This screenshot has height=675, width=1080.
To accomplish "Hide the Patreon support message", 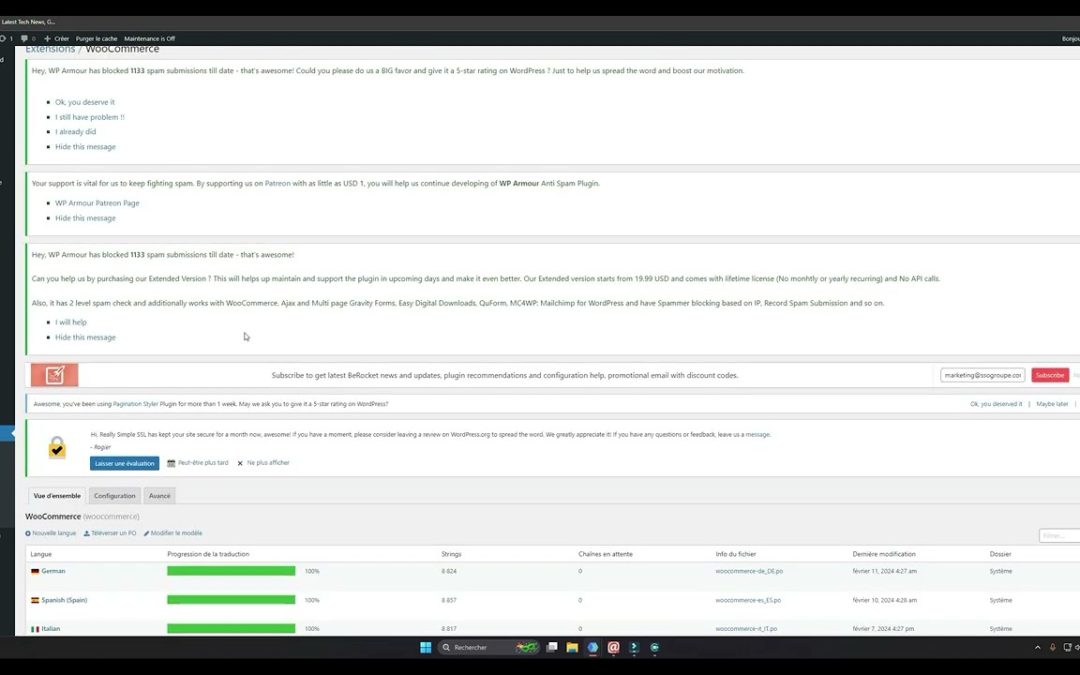I will click(85, 218).
